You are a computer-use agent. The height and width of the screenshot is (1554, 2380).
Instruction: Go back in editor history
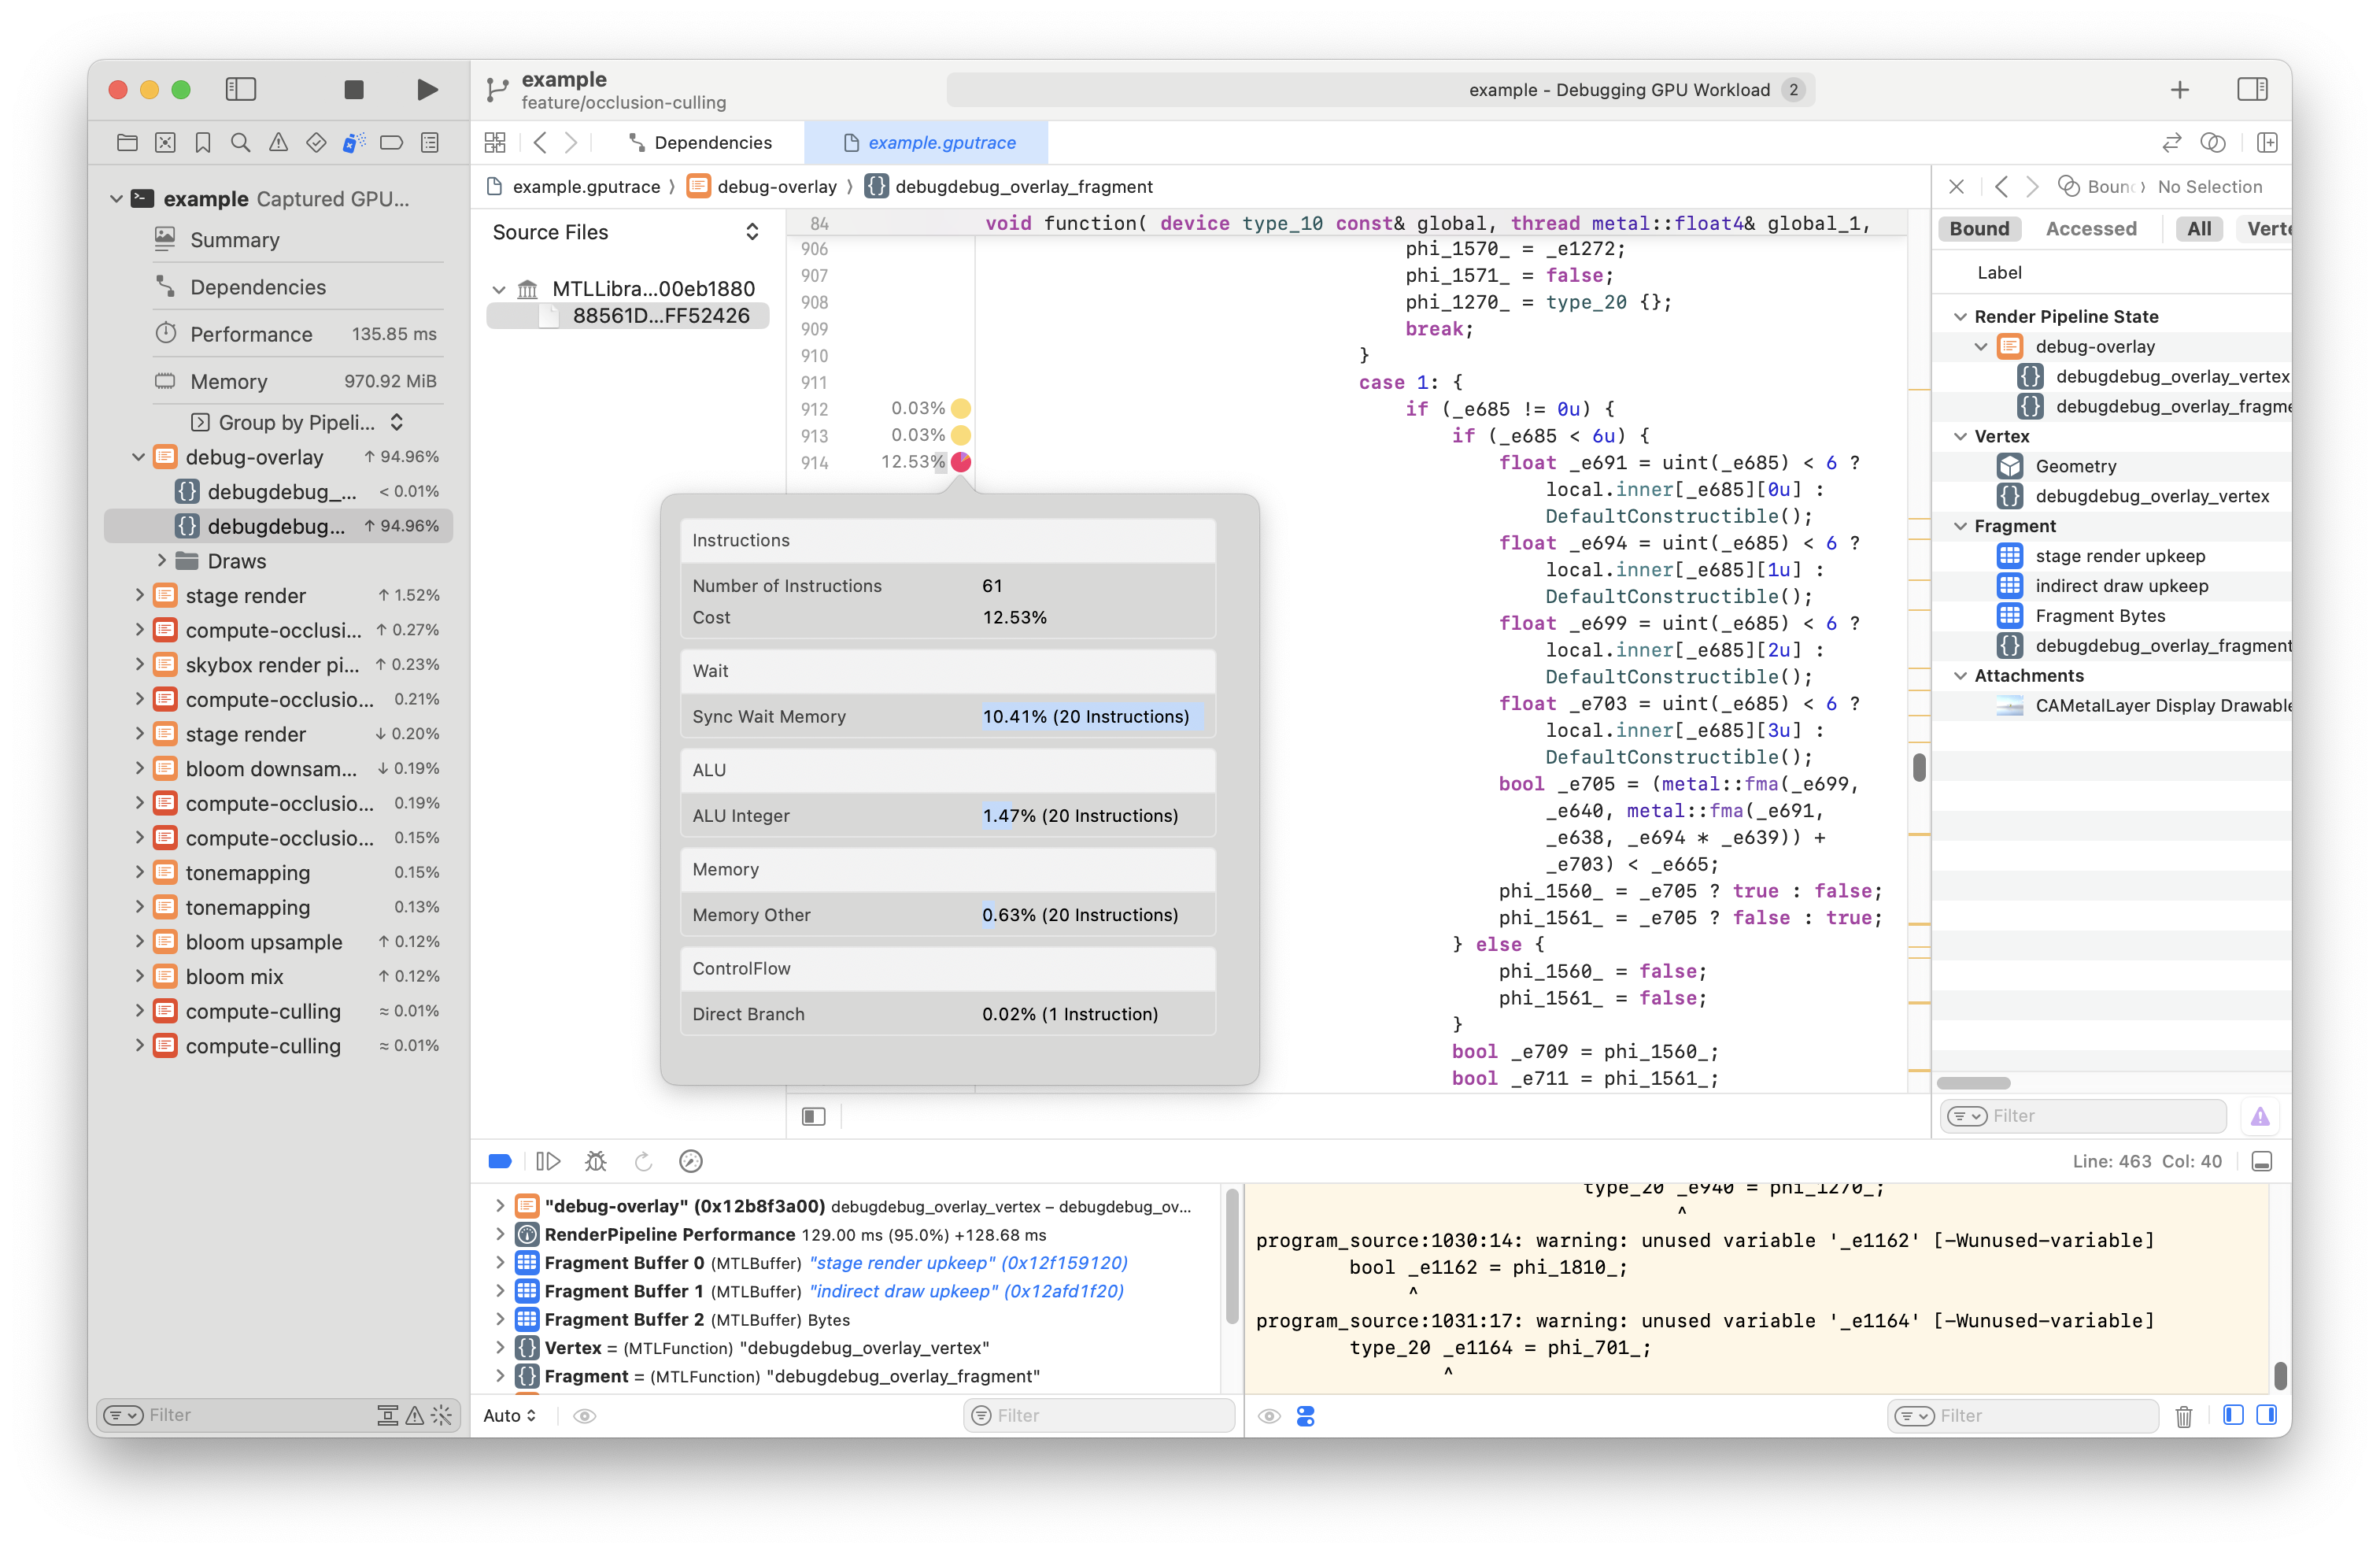coord(540,143)
